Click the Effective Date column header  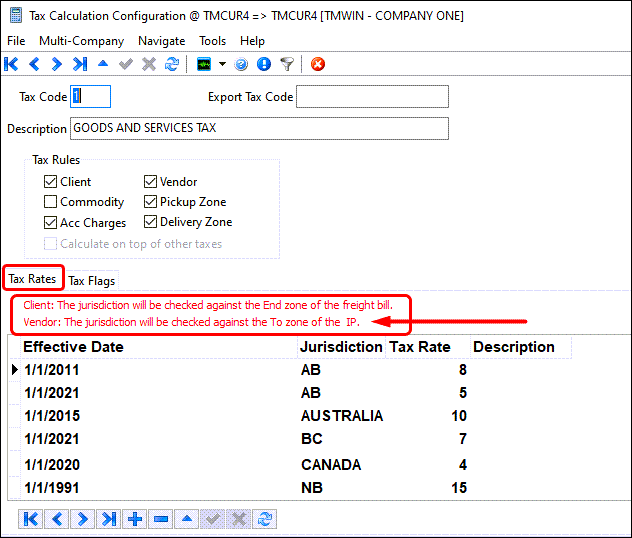(x=74, y=347)
